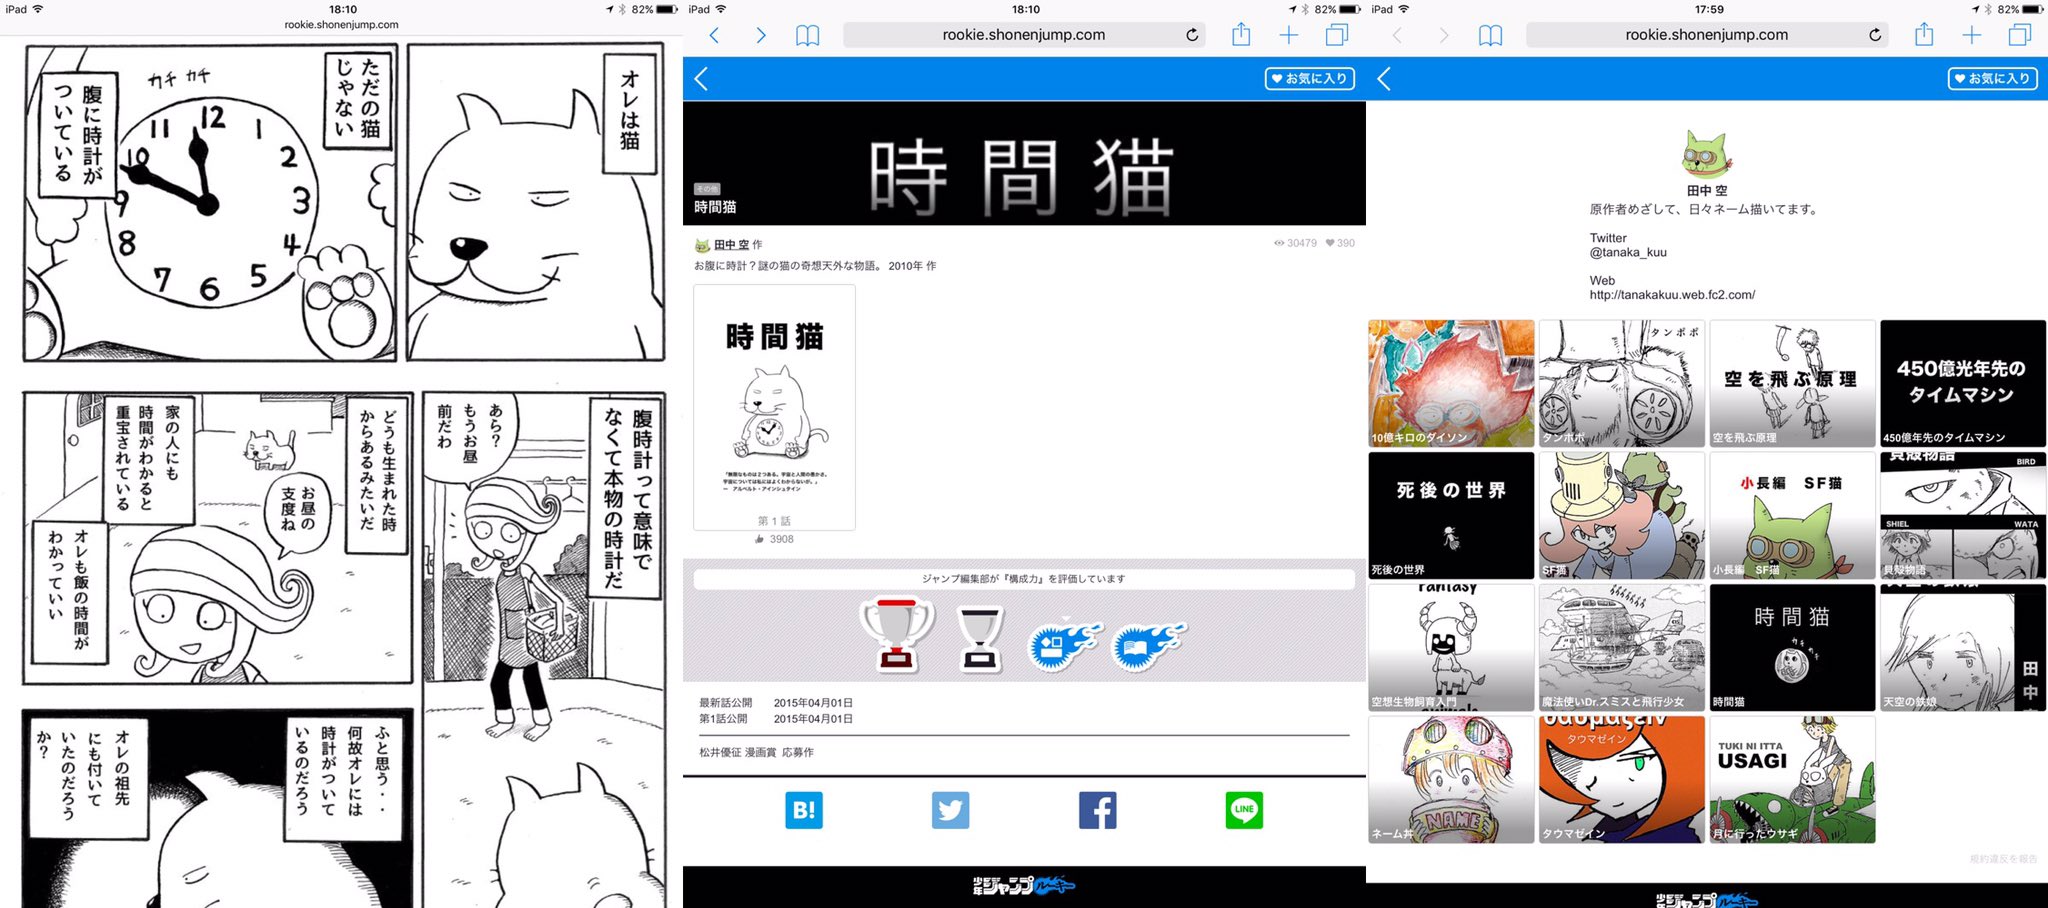Click 規約違反を報告 report link
The image size is (2048, 908).
(2003, 859)
